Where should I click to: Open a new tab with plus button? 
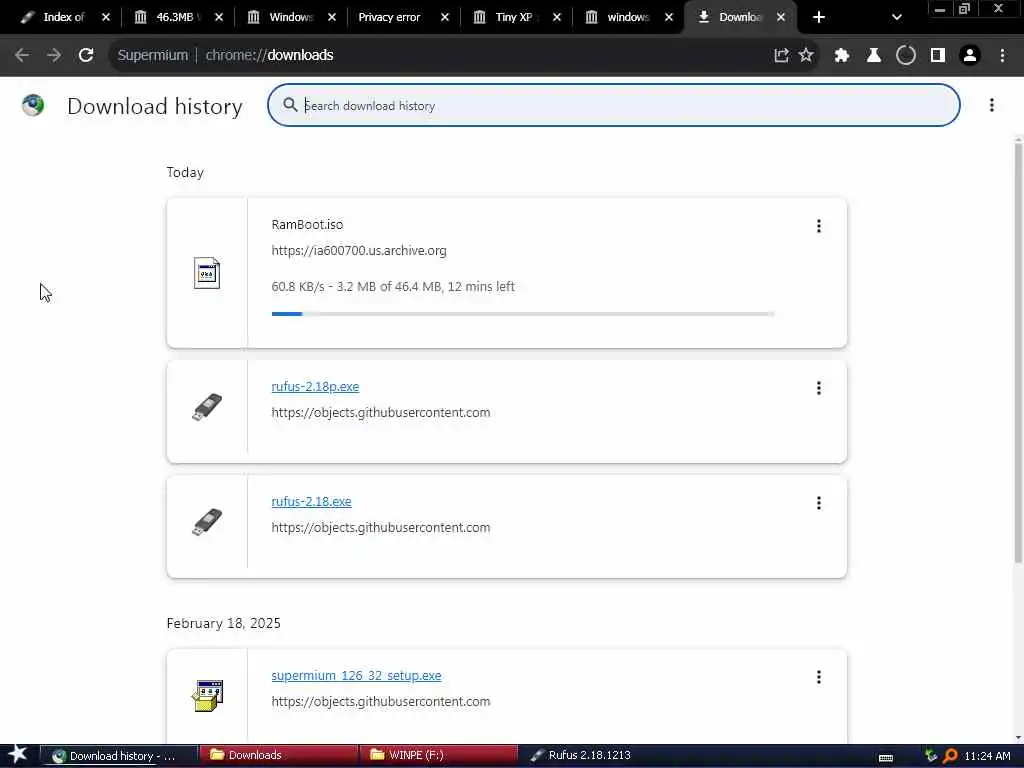coord(819,18)
